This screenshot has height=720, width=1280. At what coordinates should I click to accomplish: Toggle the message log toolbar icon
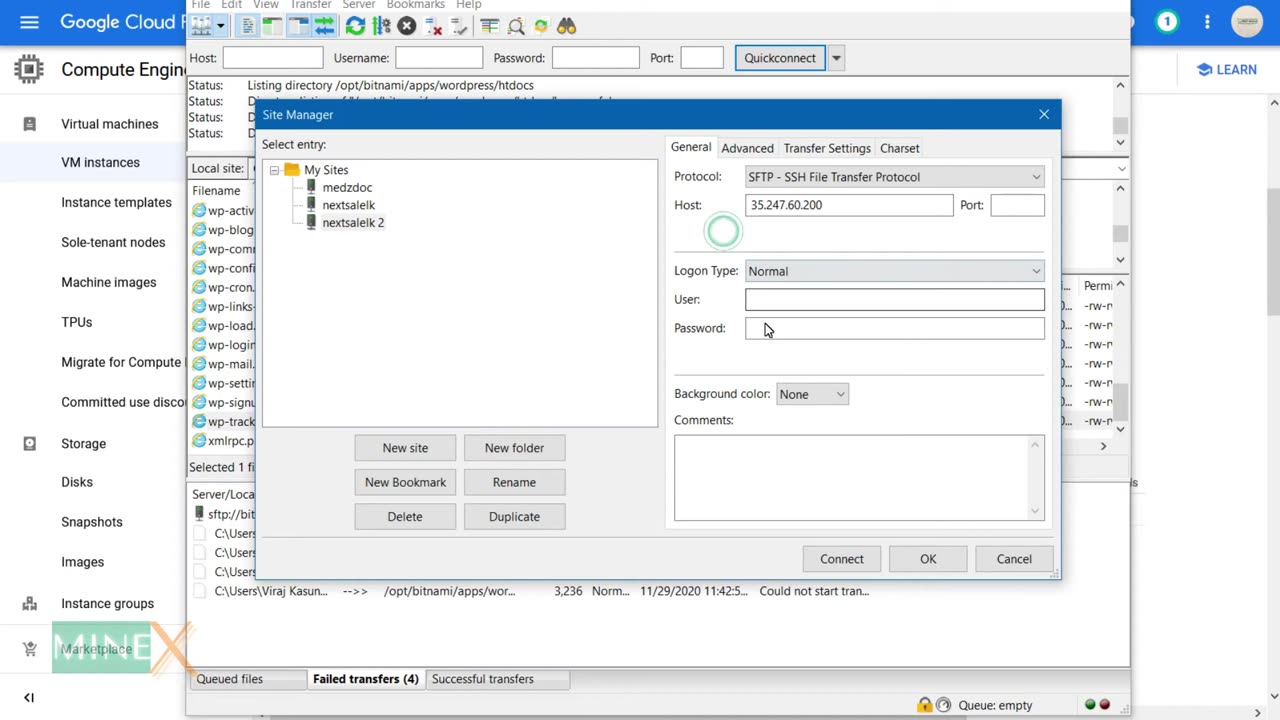pos(248,26)
